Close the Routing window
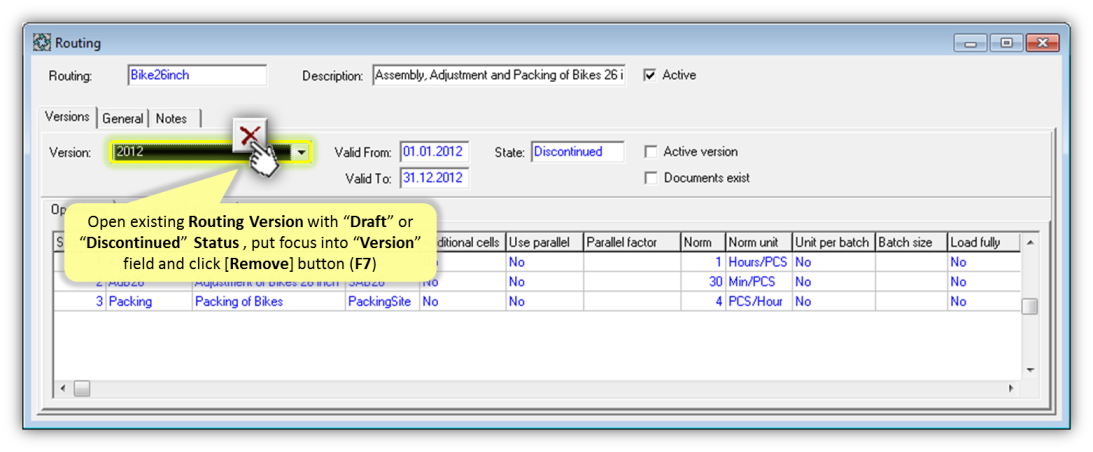The height and width of the screenshot is (452, 1093). [x=1043, y=43]
